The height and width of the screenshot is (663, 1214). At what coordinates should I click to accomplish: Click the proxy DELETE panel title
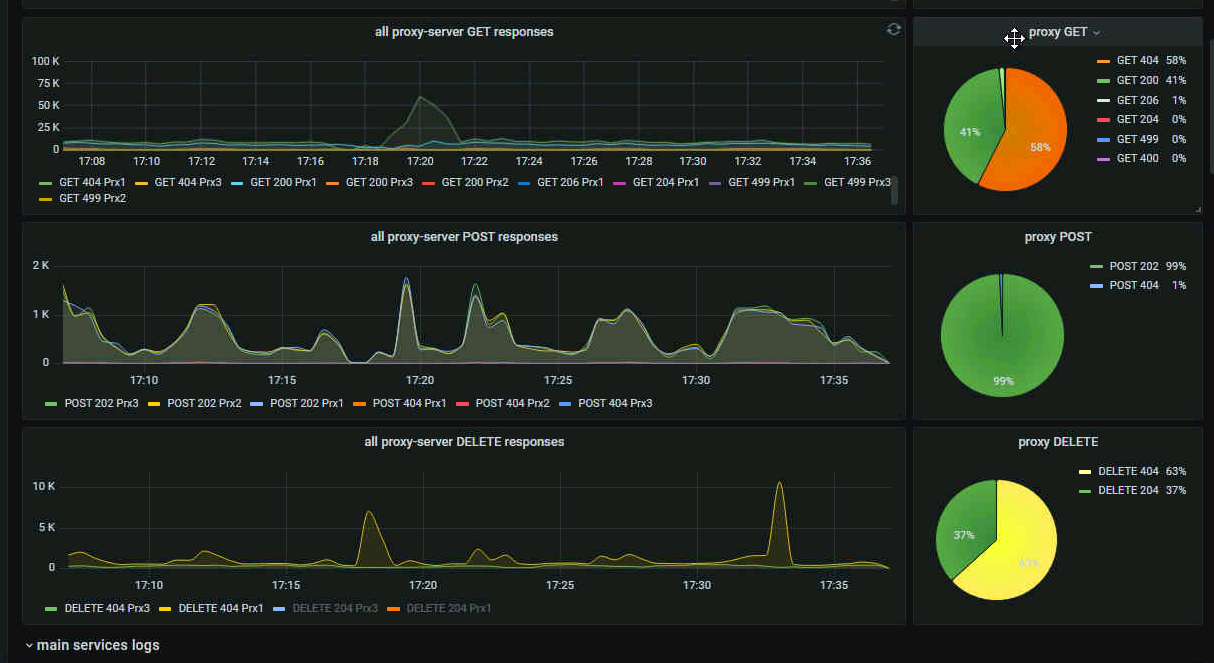[1058, 442]
